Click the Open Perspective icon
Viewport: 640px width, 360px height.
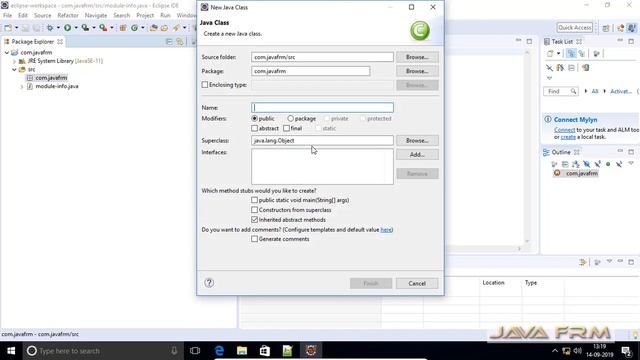tap(606, 28)
